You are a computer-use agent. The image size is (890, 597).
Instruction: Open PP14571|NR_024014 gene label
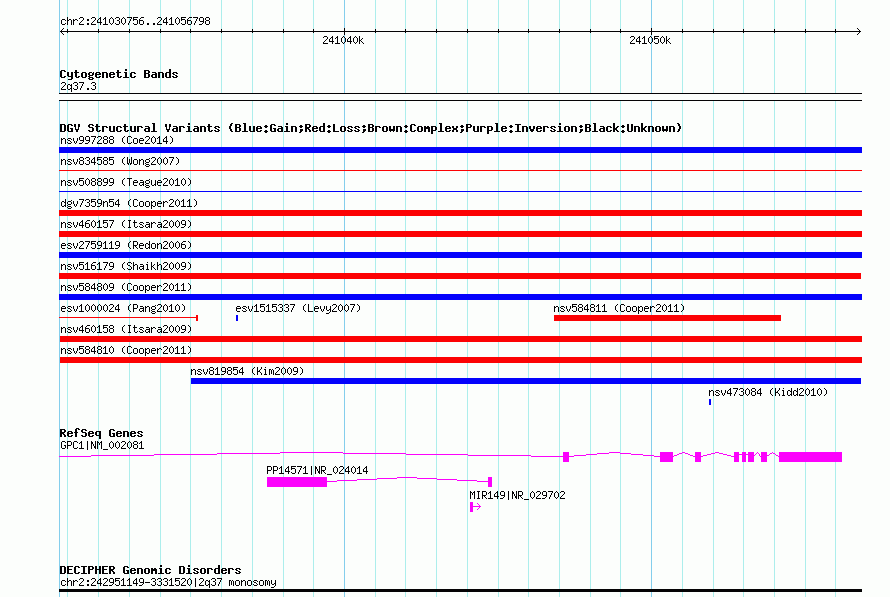(x=317, y=470)
